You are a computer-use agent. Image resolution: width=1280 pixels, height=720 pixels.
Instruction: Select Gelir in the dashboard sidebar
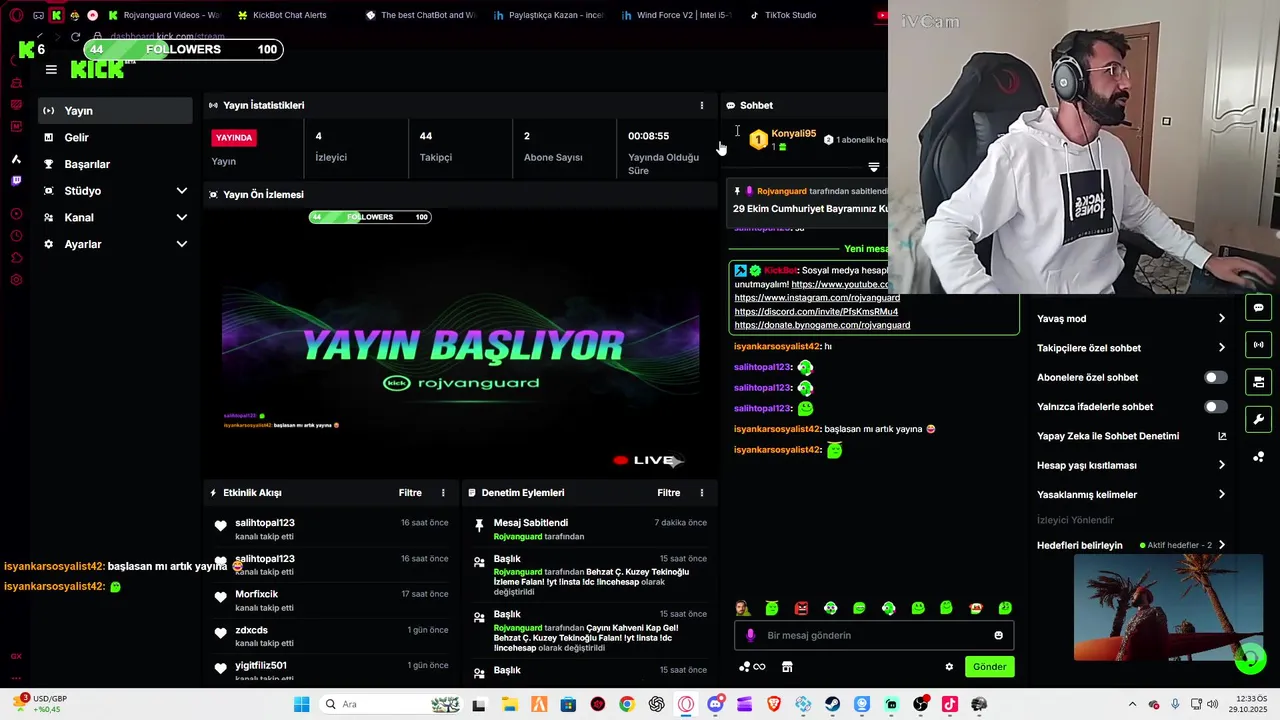tap(115, 138)
